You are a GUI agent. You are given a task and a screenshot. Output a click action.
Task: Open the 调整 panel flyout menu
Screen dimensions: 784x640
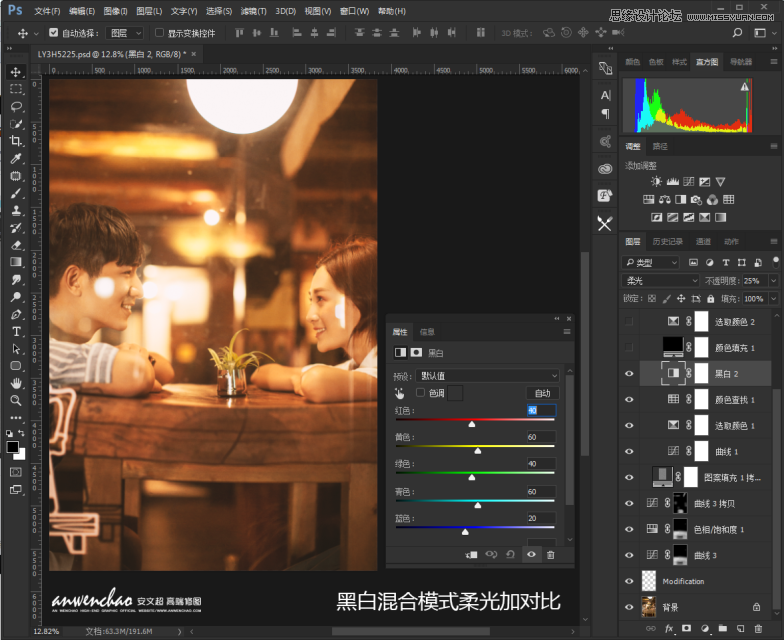[x=774, y=146]
